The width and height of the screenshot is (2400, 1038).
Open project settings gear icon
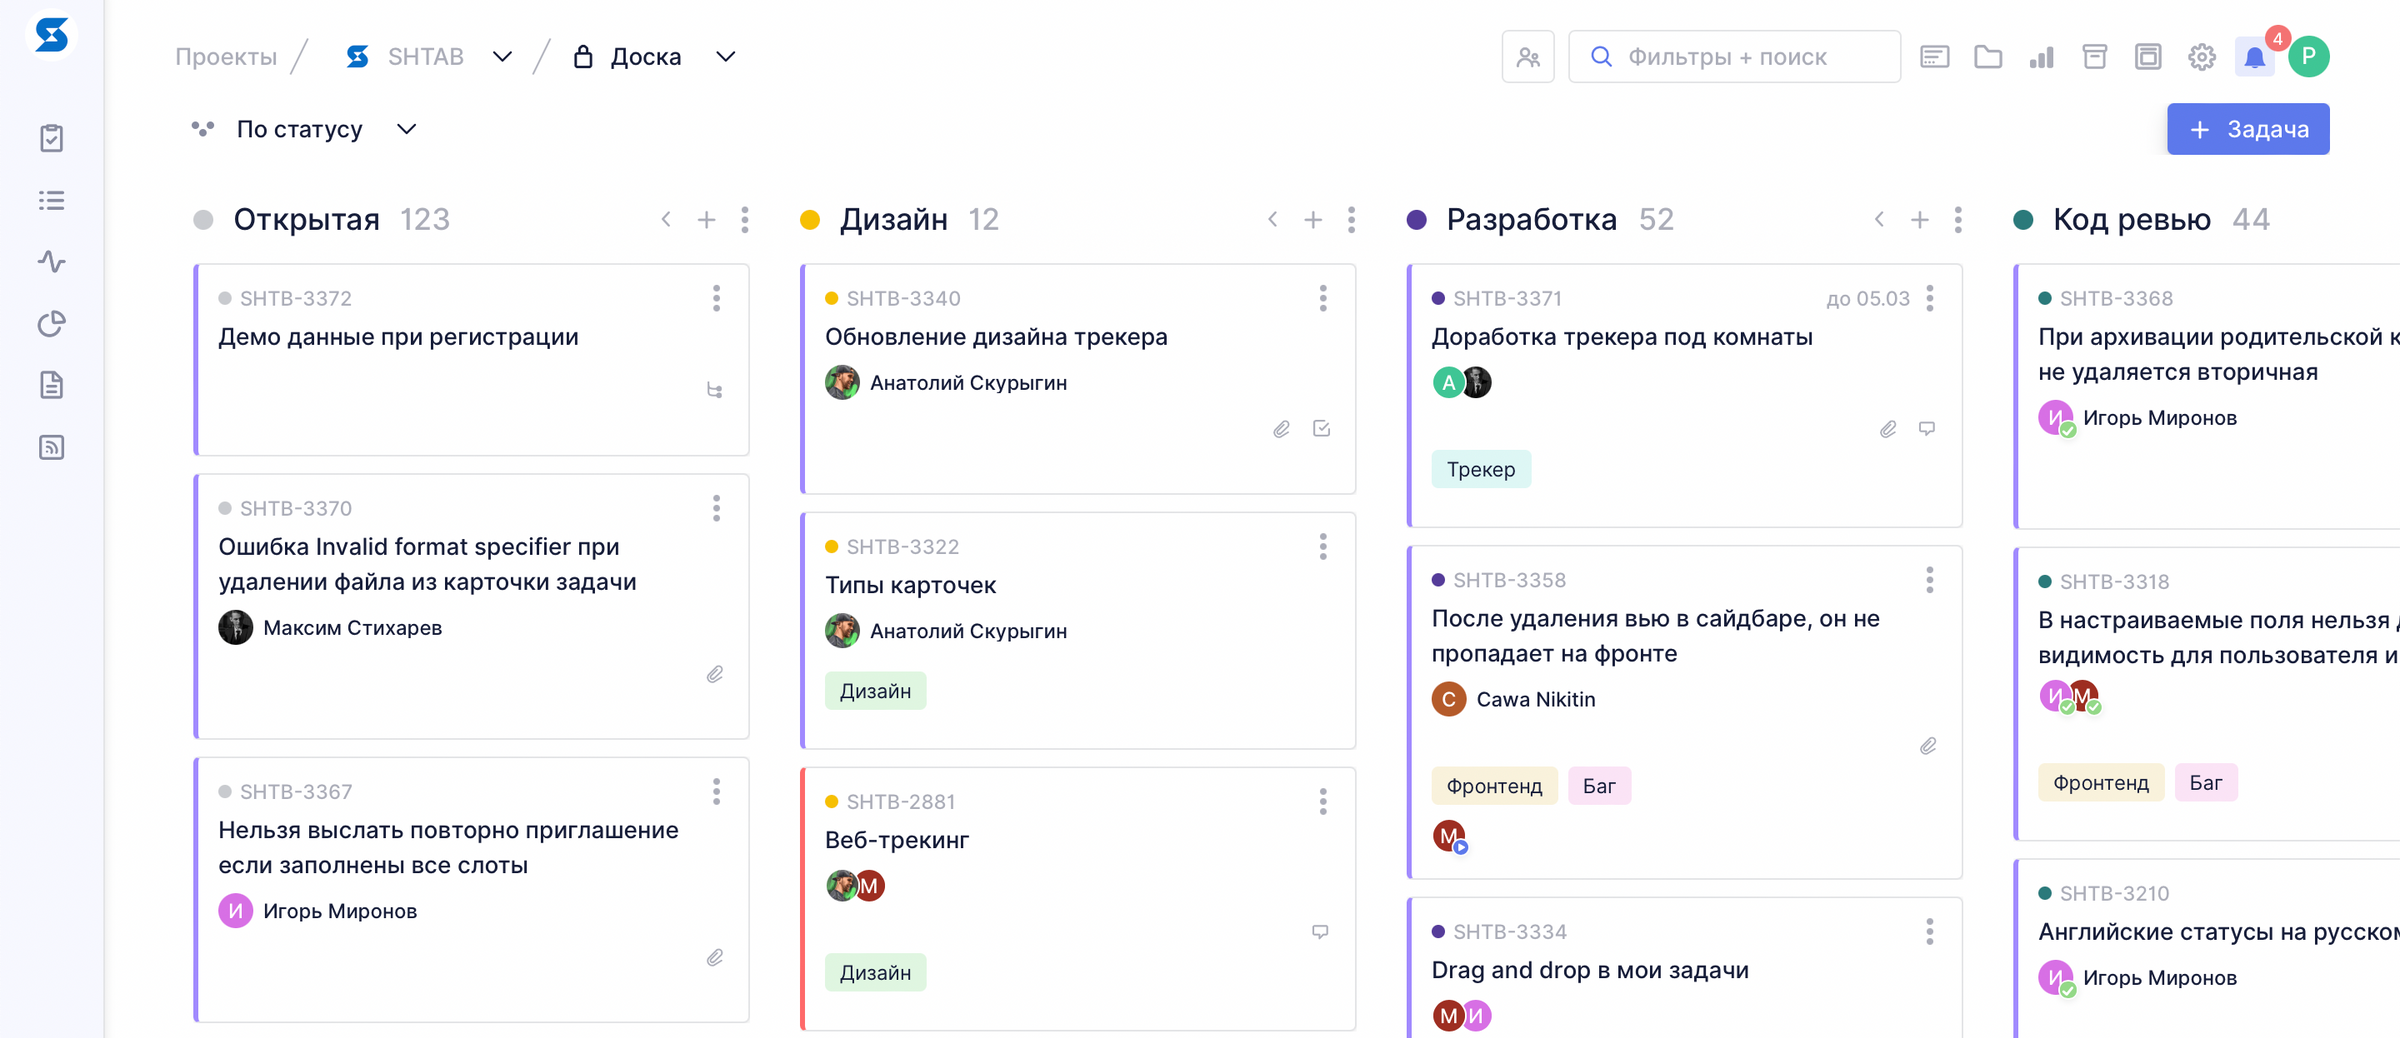coord(2201,57)
